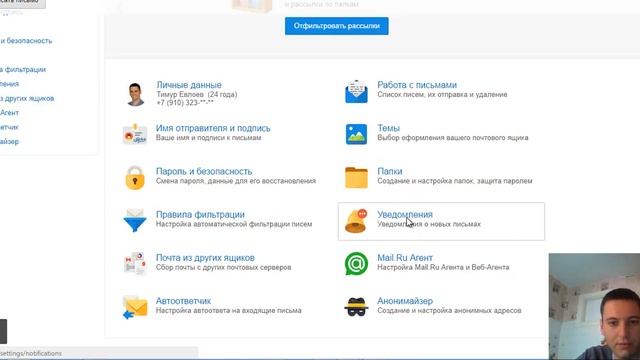Open the Уведомления settings link
The width and height of the screenshot is (640, 360).
(405, 215)
